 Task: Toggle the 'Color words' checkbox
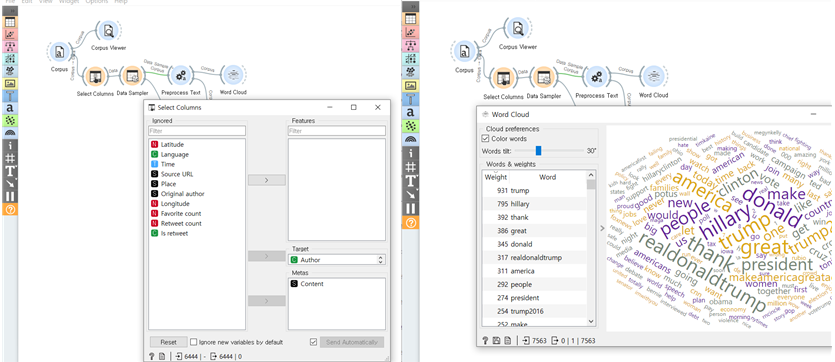(485, 138)
